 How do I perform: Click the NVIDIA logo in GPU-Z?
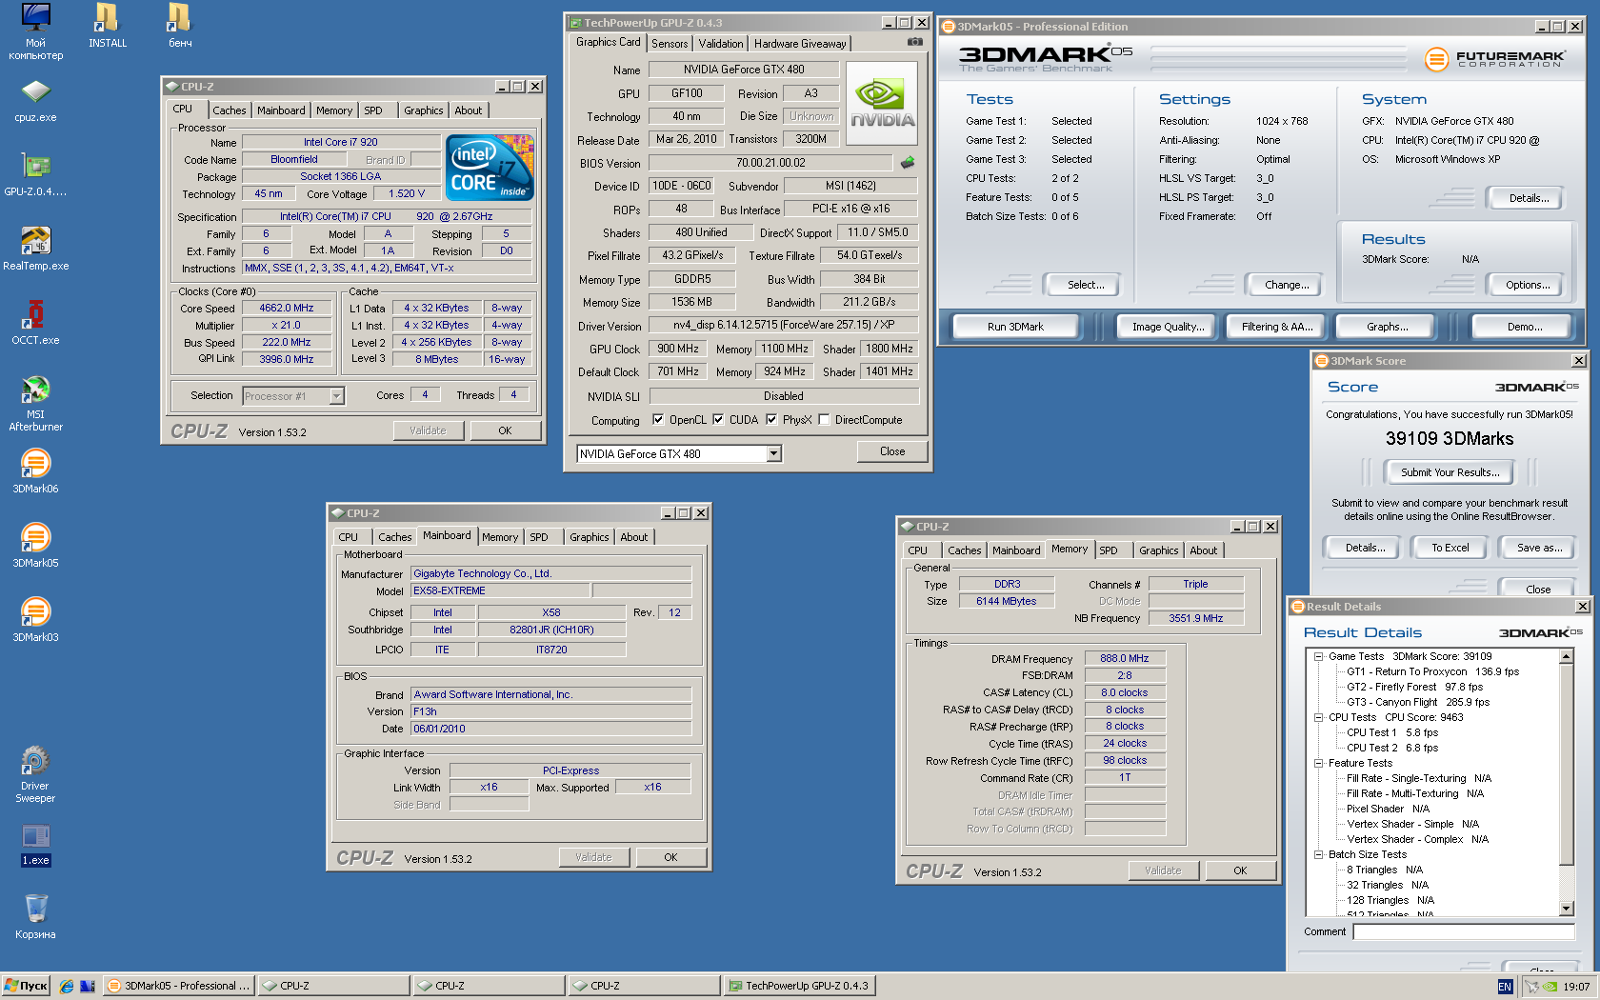click(x=881, y=103)
